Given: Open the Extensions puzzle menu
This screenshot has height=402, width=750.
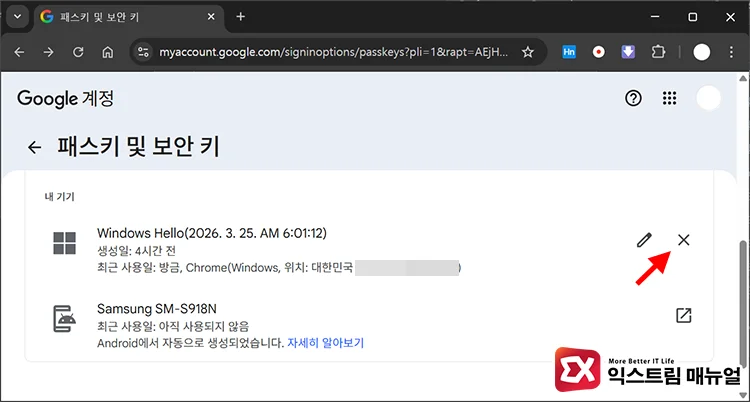Looking at the screenshot, I should 659,52.
